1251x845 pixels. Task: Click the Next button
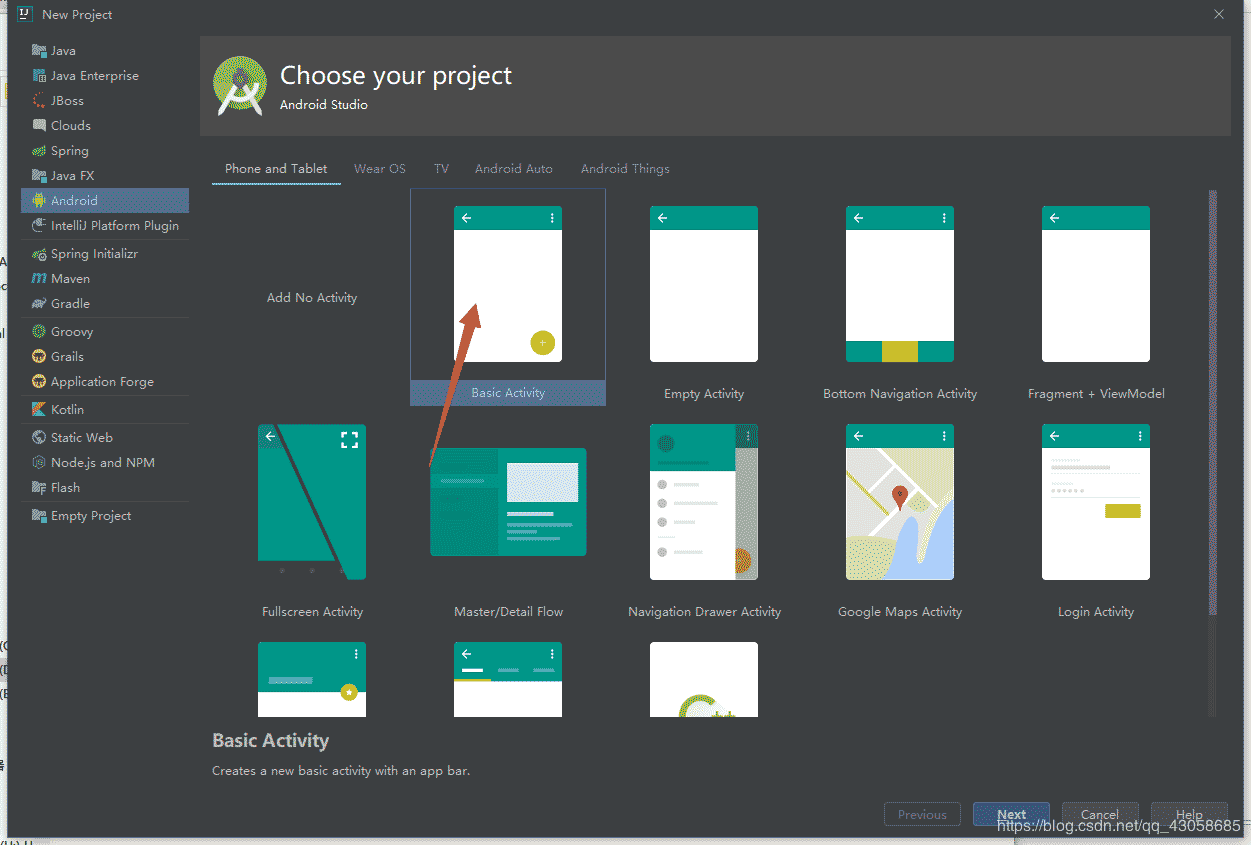tap(1011, 814)
